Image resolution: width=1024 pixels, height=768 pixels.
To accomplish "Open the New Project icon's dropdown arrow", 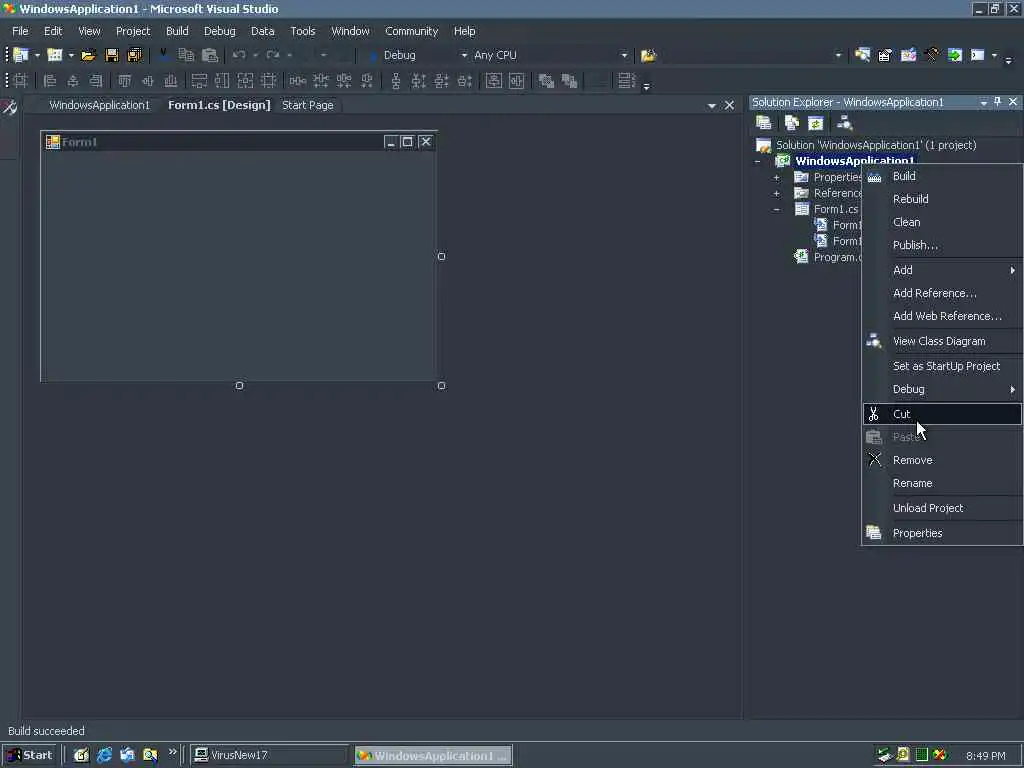I will (x=37, y=56).
